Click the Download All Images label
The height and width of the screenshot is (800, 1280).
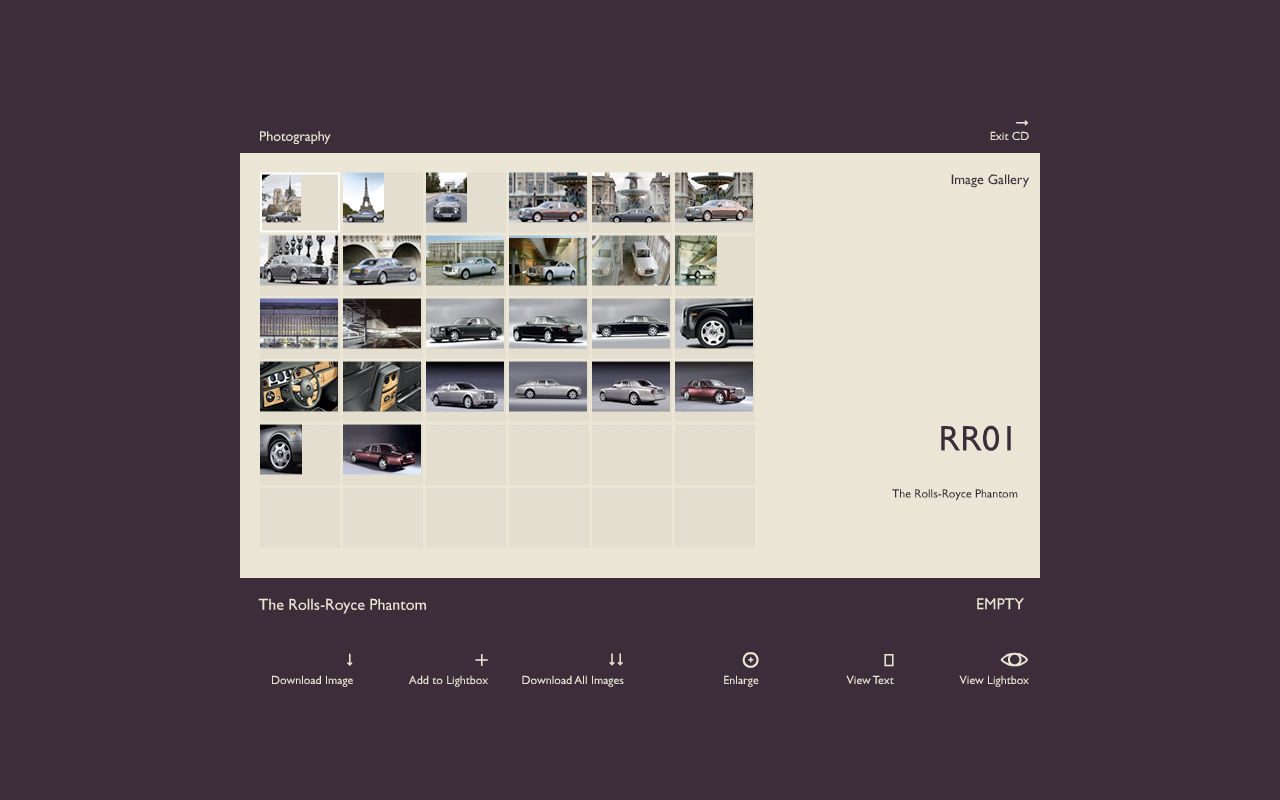click(572, 680)
